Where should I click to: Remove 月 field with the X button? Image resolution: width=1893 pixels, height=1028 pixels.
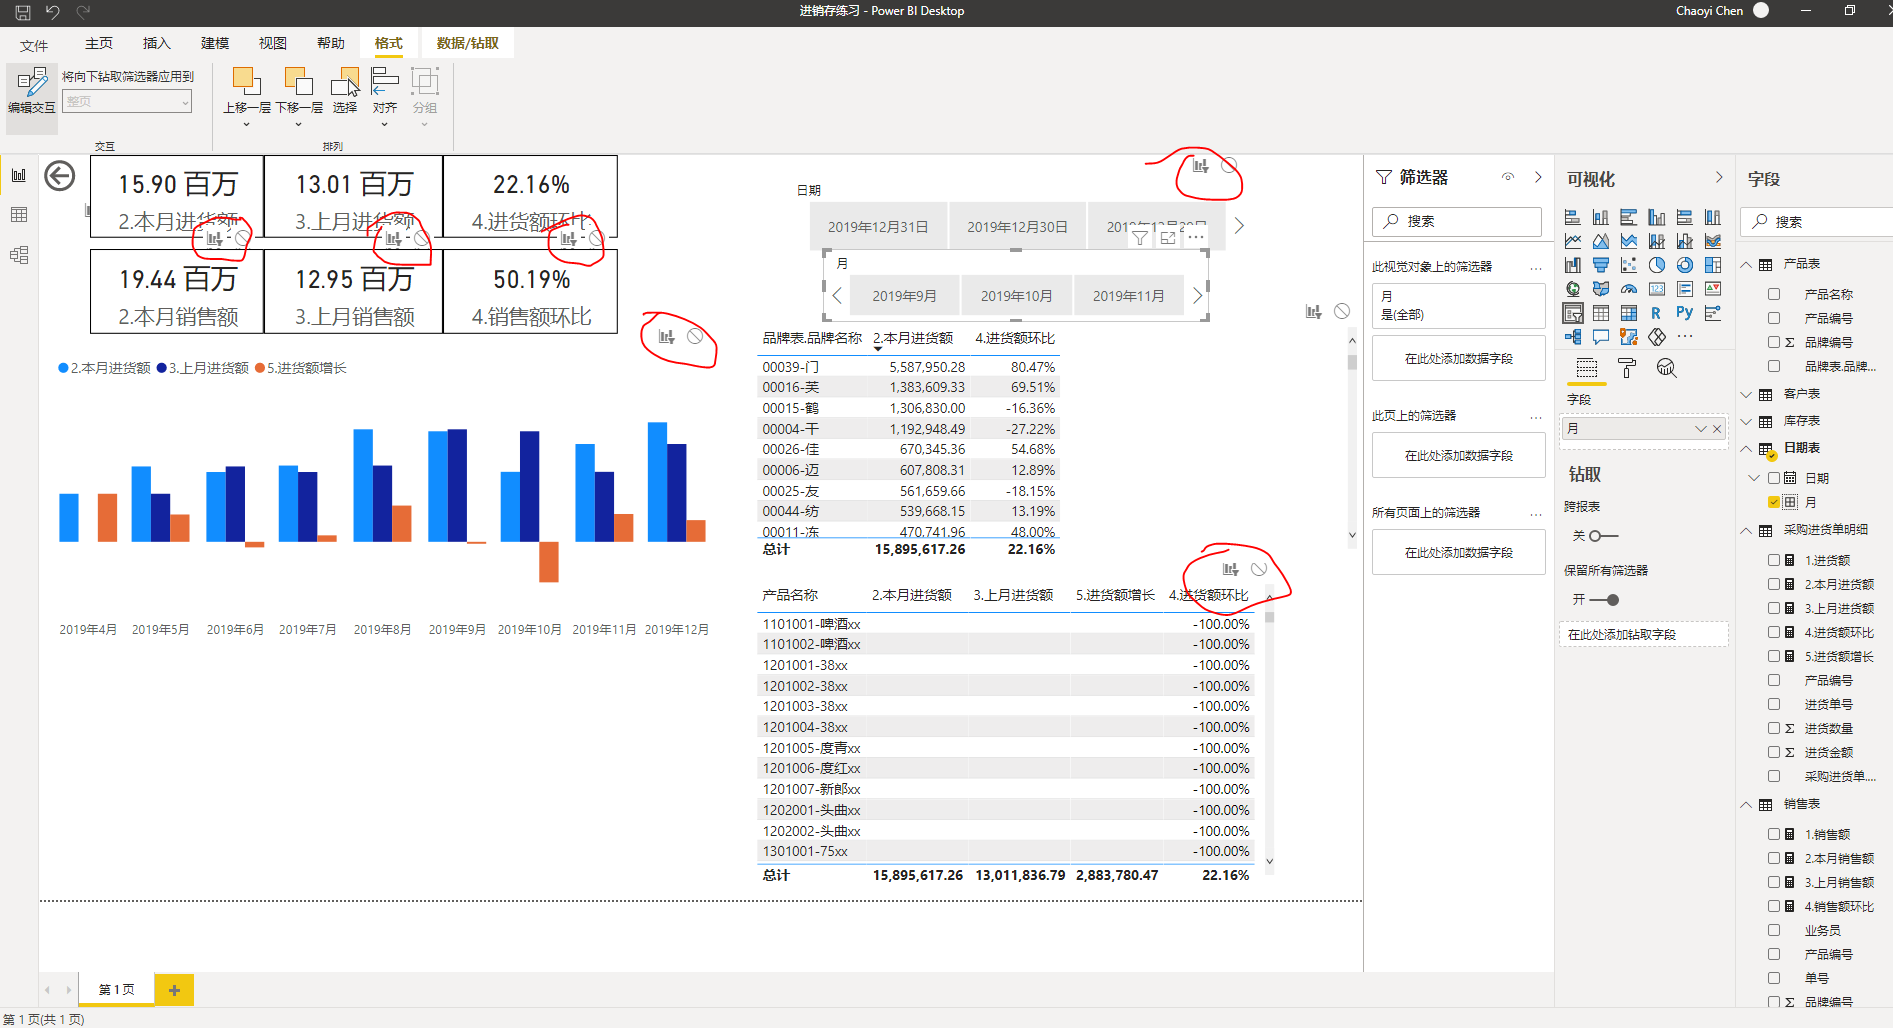[x=1717, y=429]
